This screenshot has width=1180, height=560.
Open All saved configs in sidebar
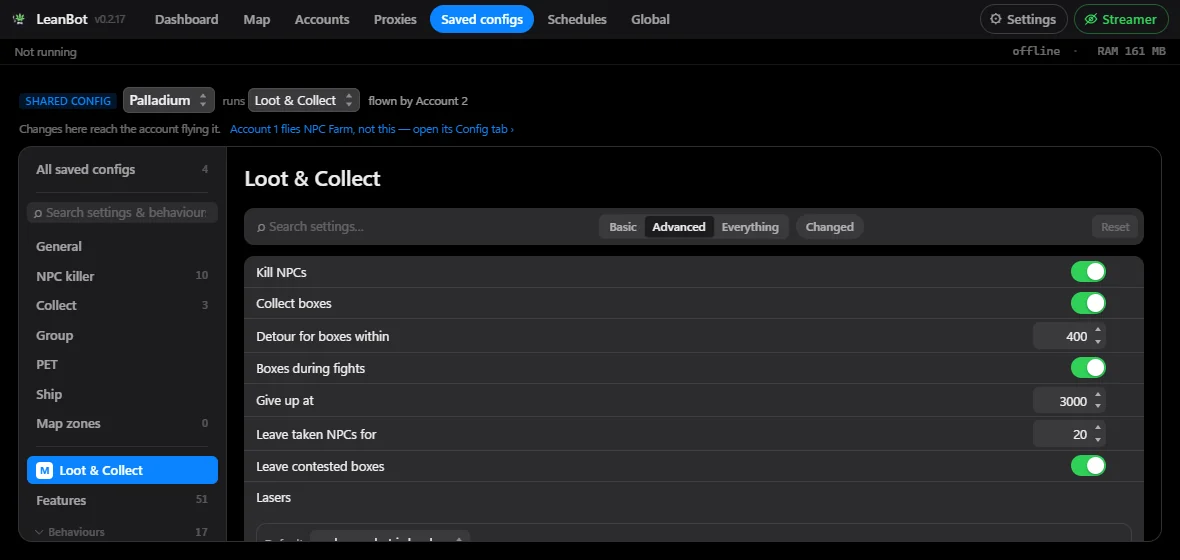tap(122, 170)
